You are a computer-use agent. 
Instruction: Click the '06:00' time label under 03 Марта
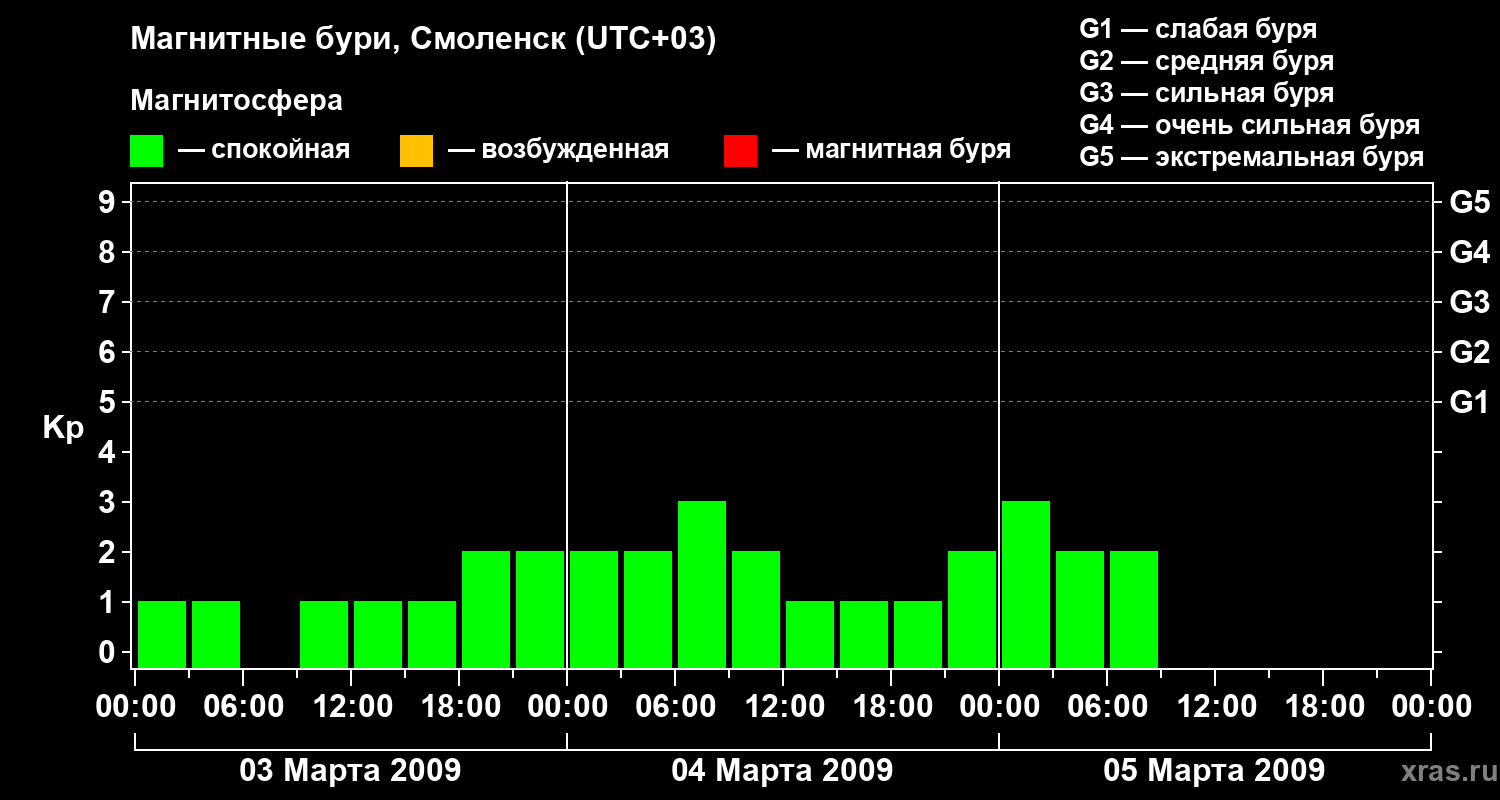coord(243,707)
